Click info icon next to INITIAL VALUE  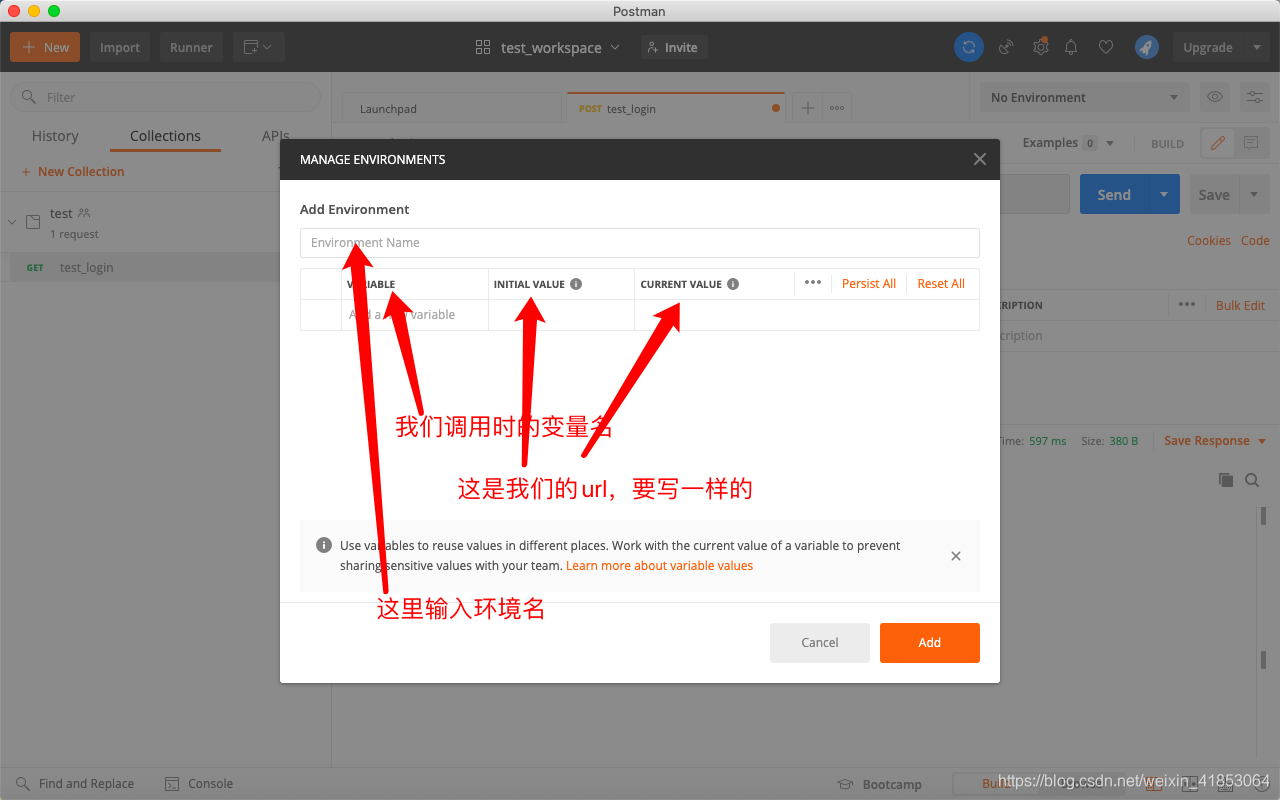pos(576,284)
